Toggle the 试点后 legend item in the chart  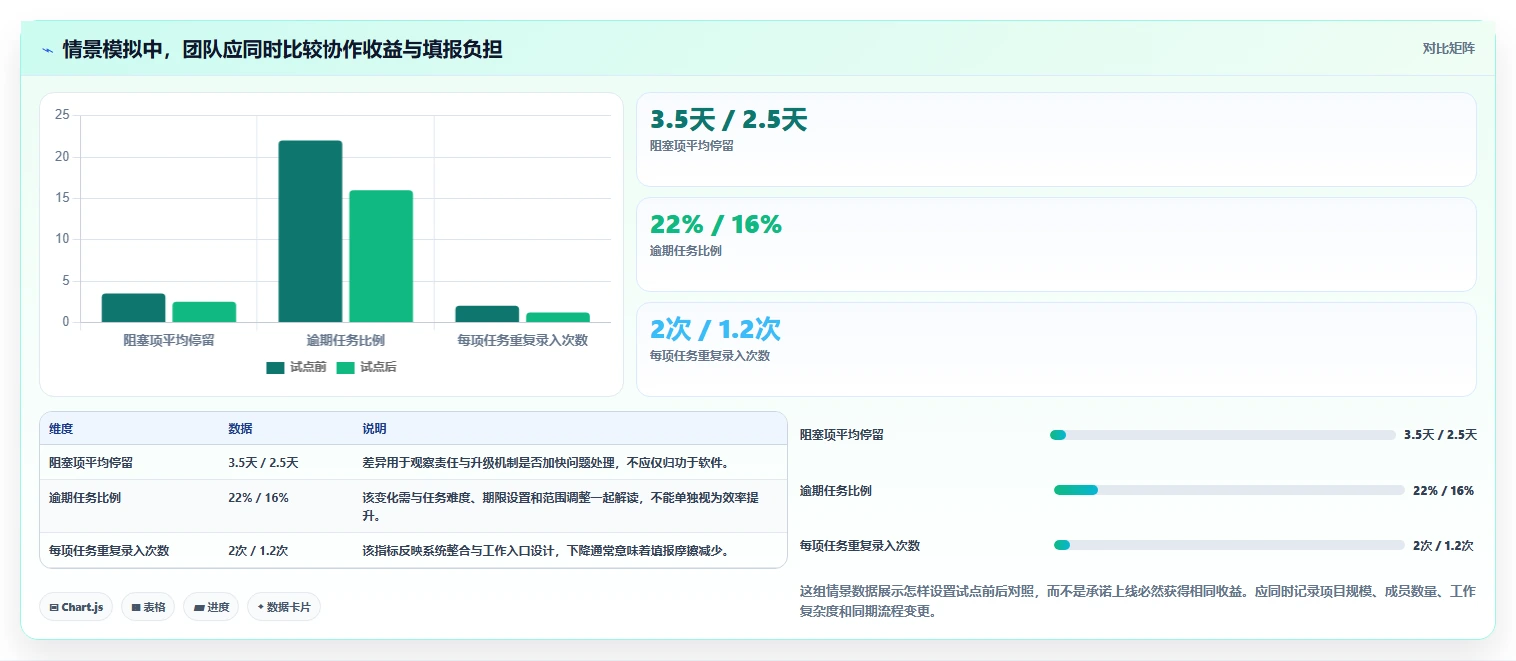point(366,367)
